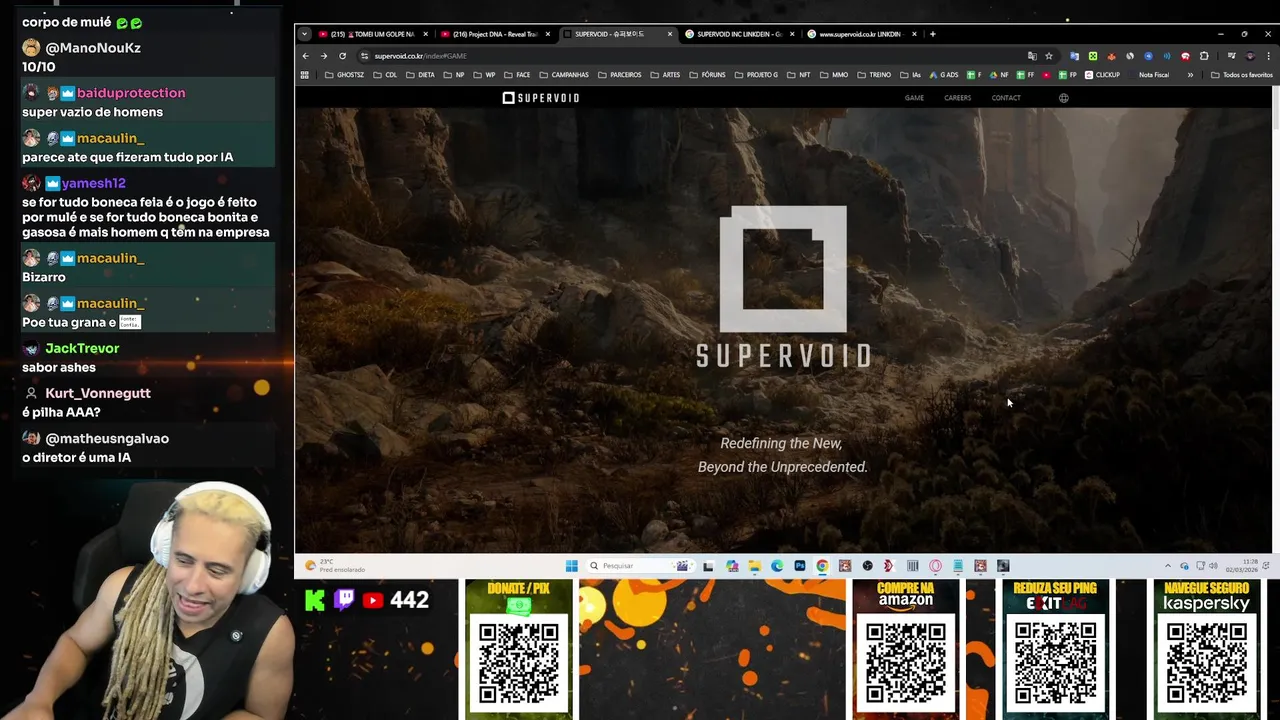Click the page vertical scrollbar
The width and height of the screenshot is (1280, 720).
point(1275,107)
